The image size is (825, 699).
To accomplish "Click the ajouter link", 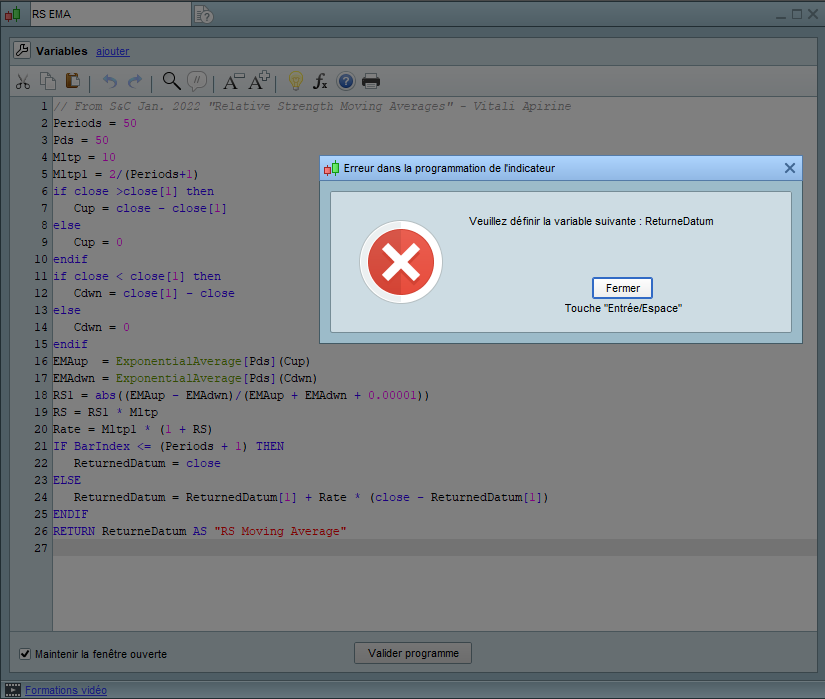I will [x=113, y=51].
